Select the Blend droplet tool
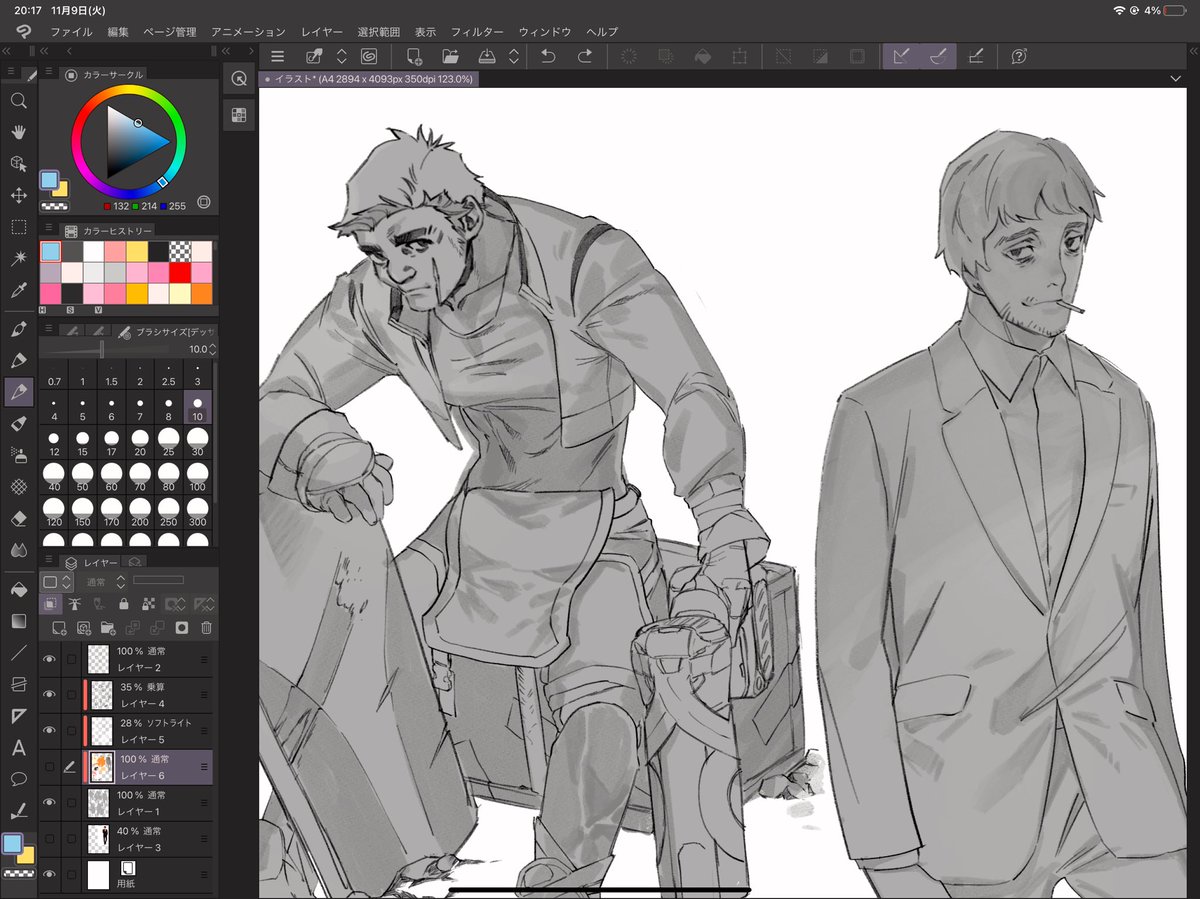Viewport: 1200px width, 899px height. pos(18,549)
